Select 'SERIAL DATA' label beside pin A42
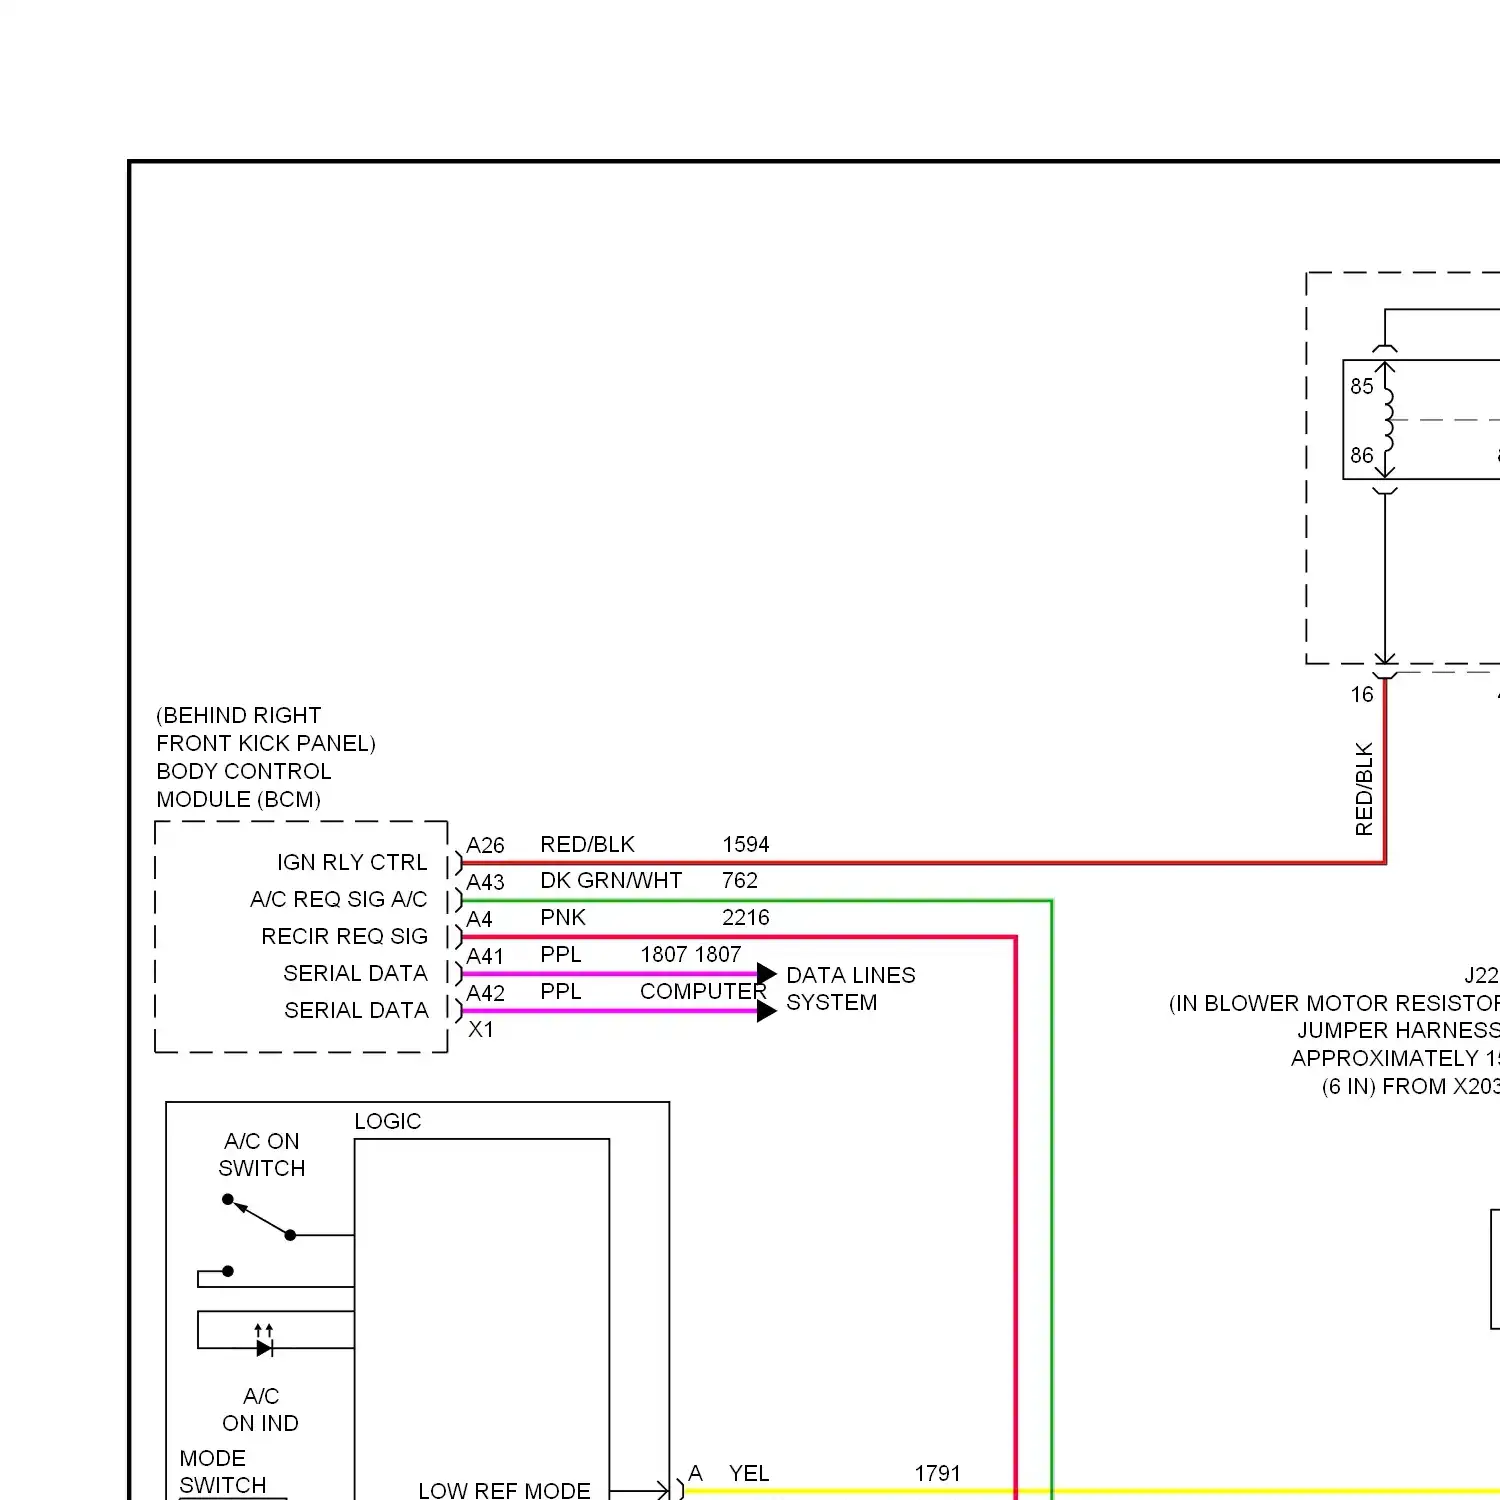The width and height of the screenshot is (1500, 1500). click(x=356, y=1010)
